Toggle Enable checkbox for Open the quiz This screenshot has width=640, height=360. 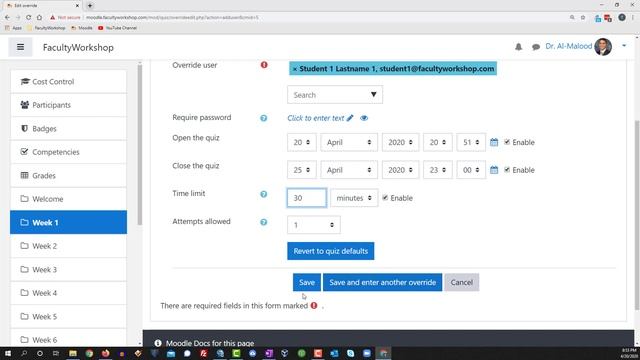tap(507, 142)
